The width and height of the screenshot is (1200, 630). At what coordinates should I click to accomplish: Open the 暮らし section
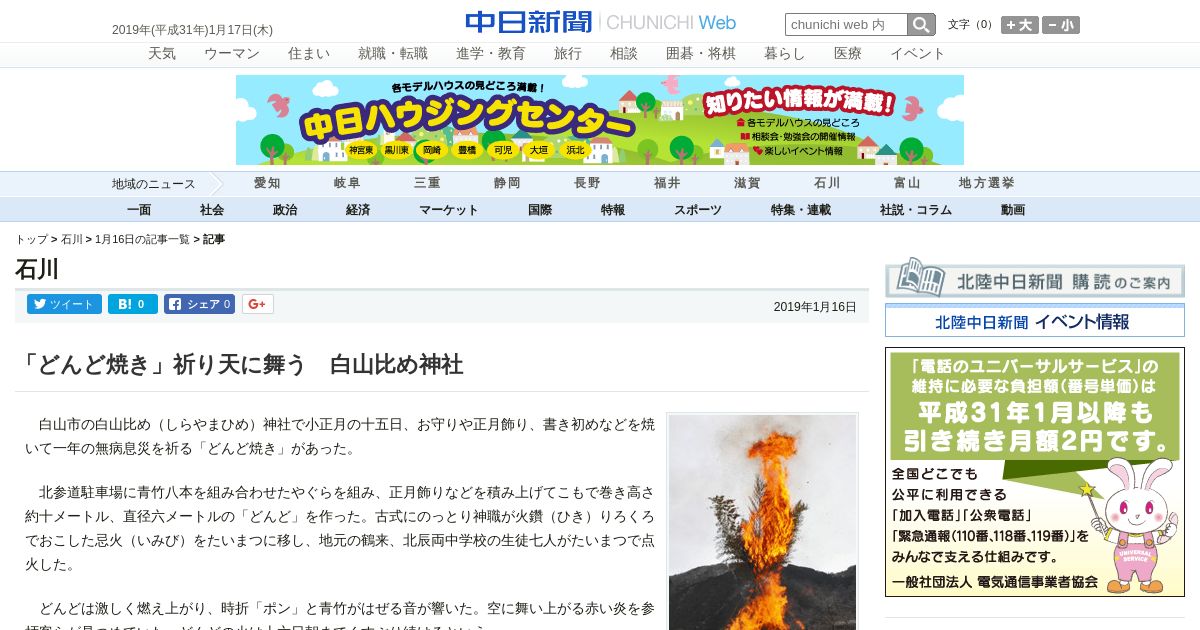pyautogui.click(x=785, y=54)
